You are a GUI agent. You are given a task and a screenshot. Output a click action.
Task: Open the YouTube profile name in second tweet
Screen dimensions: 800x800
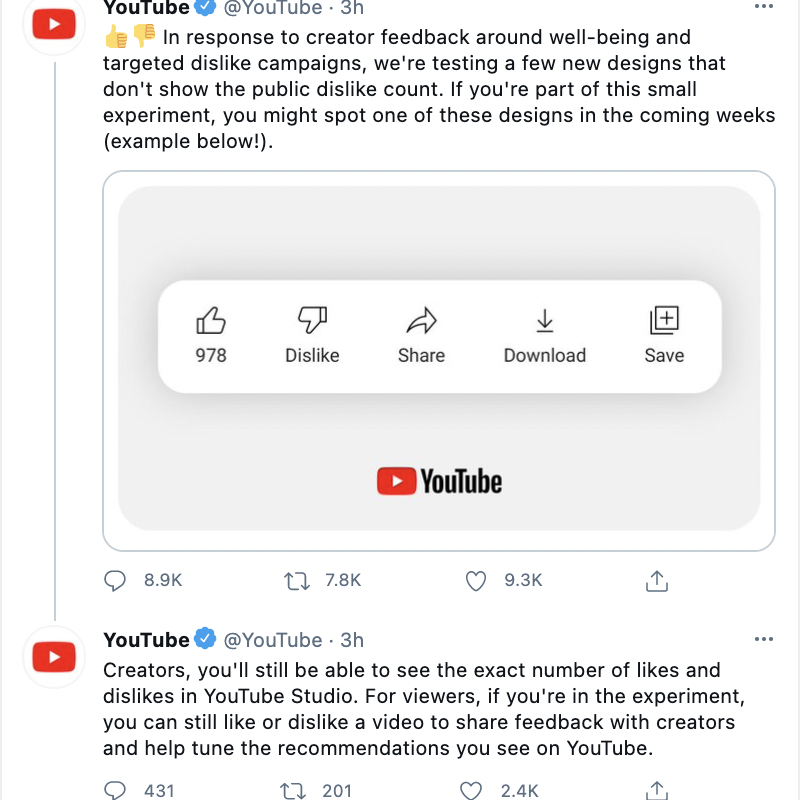point(146,640)
